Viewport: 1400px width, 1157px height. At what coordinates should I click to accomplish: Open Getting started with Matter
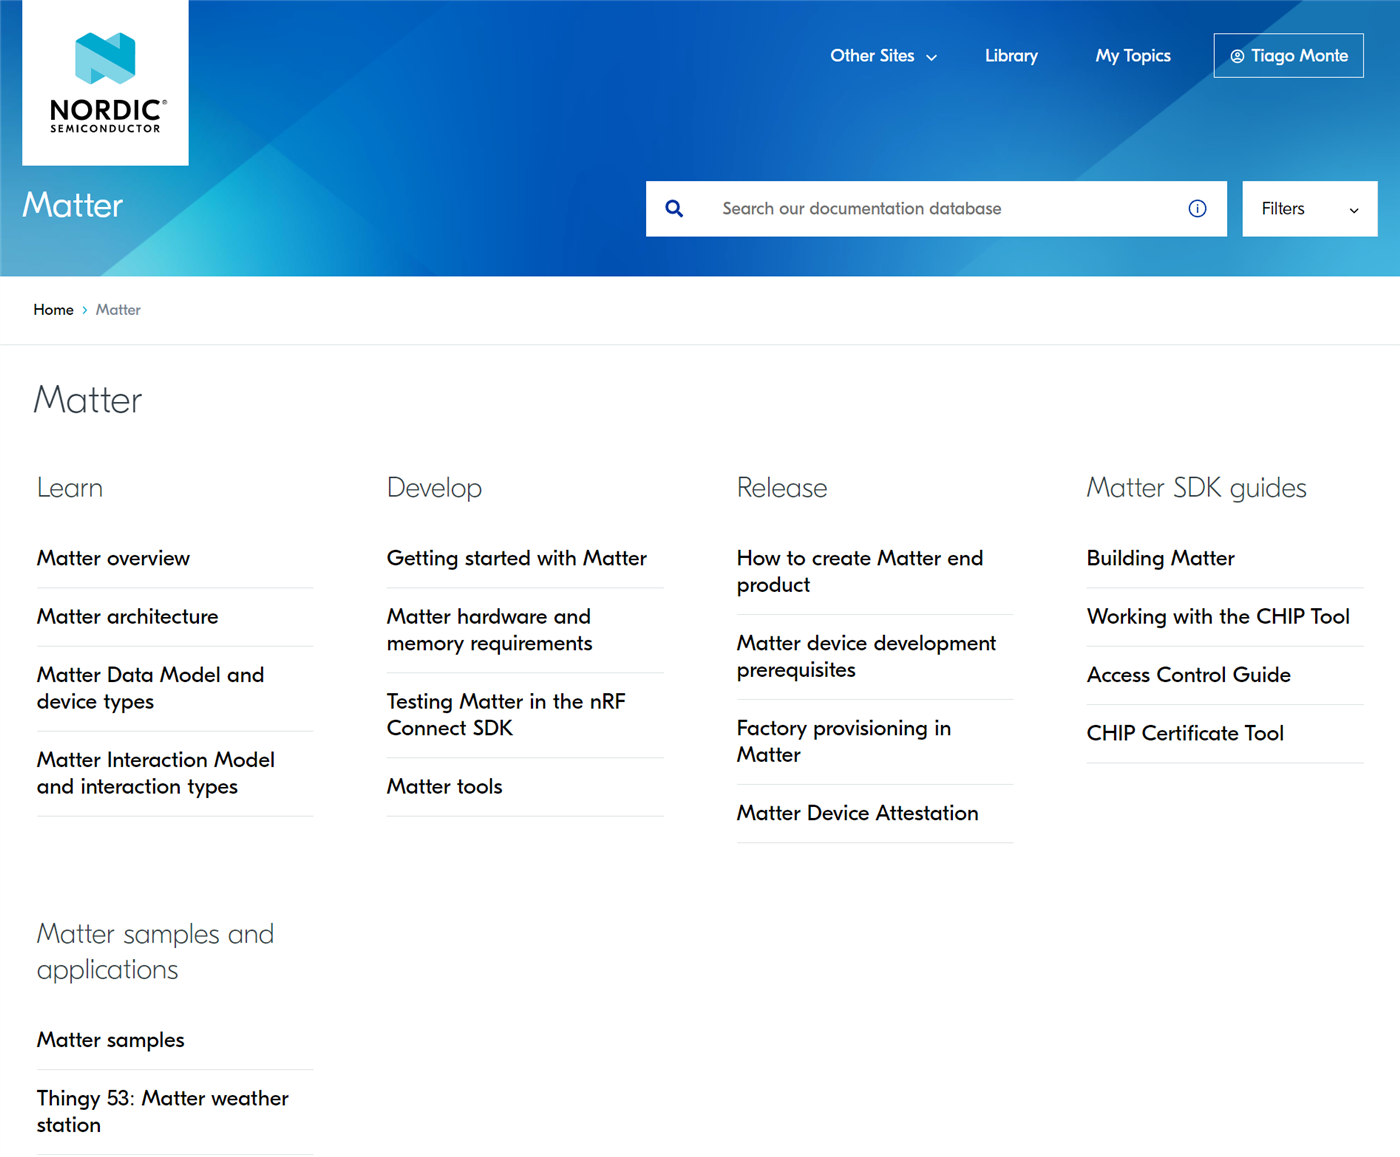tap(516, 558)
